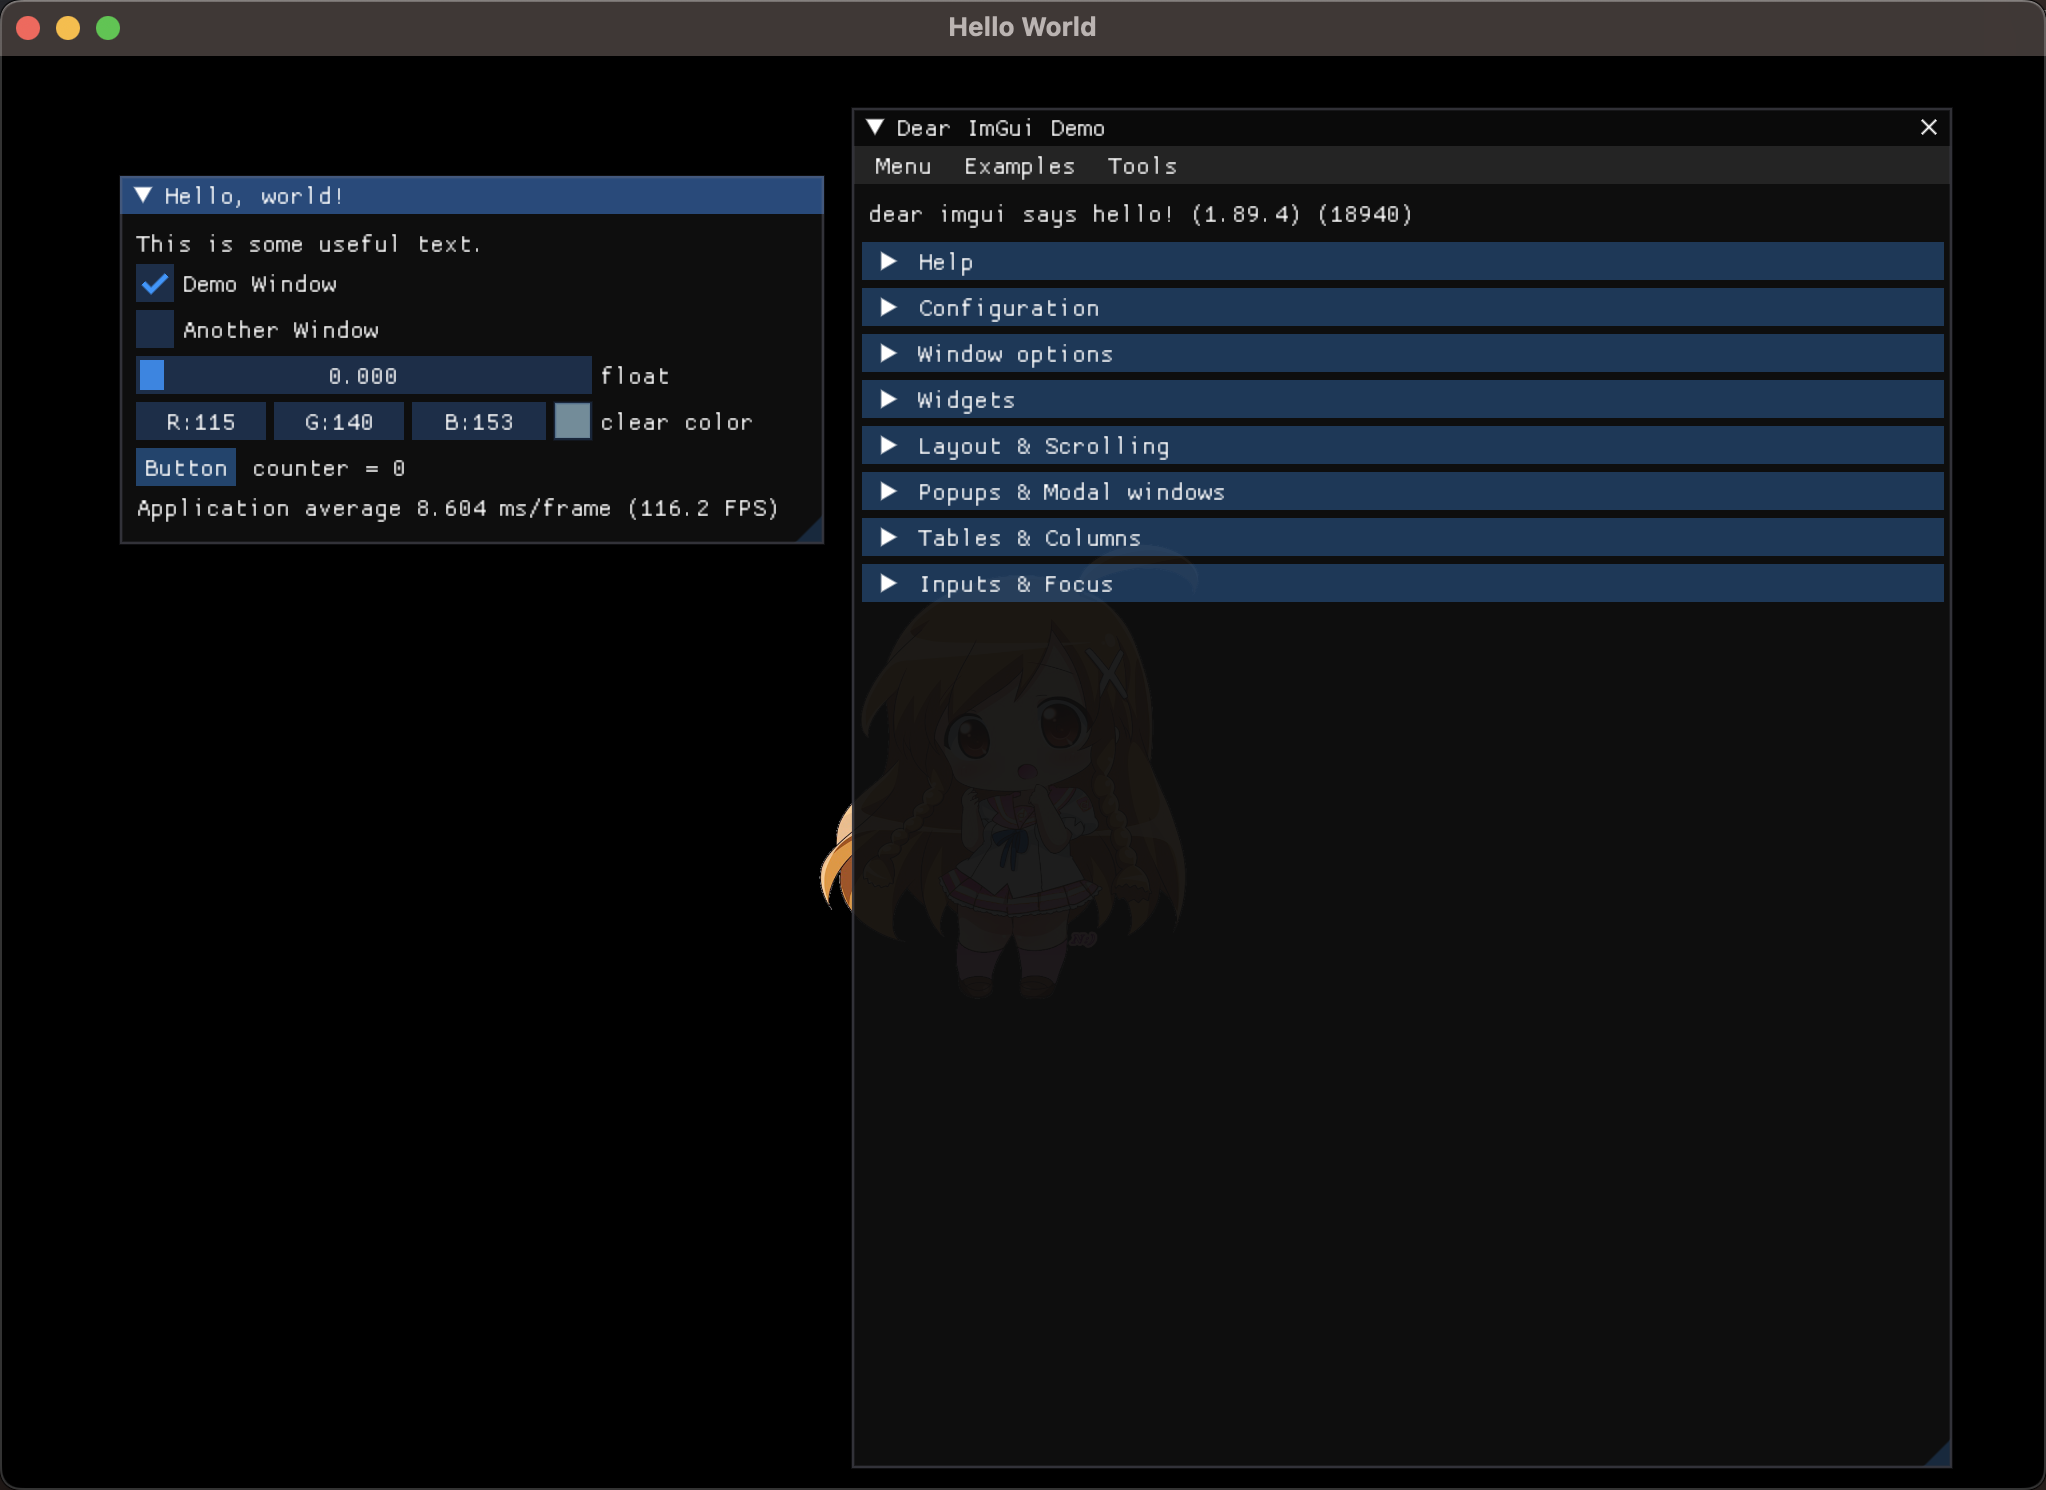This screenshot has width=2046, height=1490.
Task: Open the Examples menu
Action: [x=1018, y=166]
